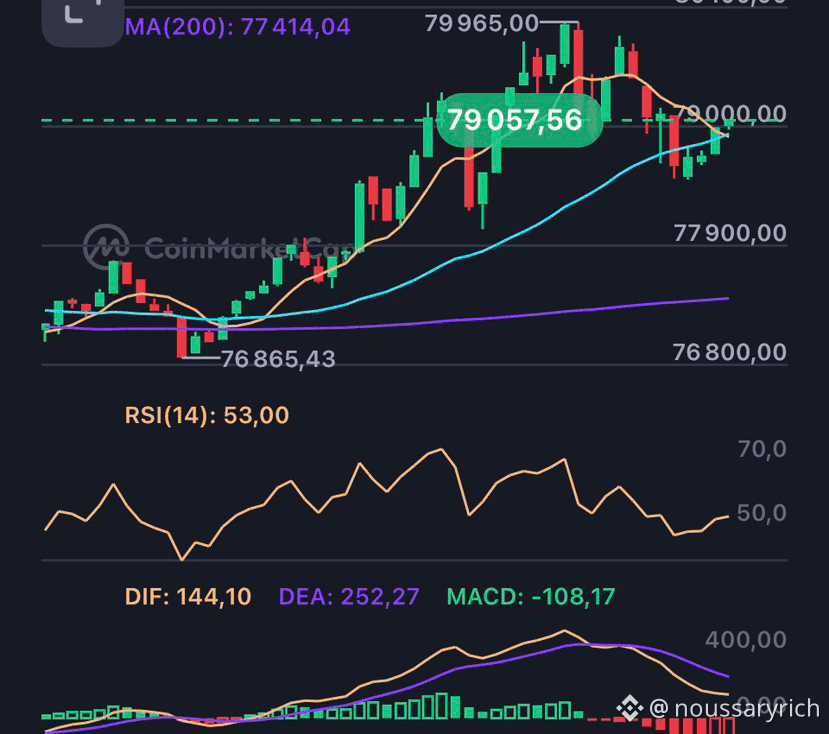Tap the DIF: 144,10 value

click(188, 597)
